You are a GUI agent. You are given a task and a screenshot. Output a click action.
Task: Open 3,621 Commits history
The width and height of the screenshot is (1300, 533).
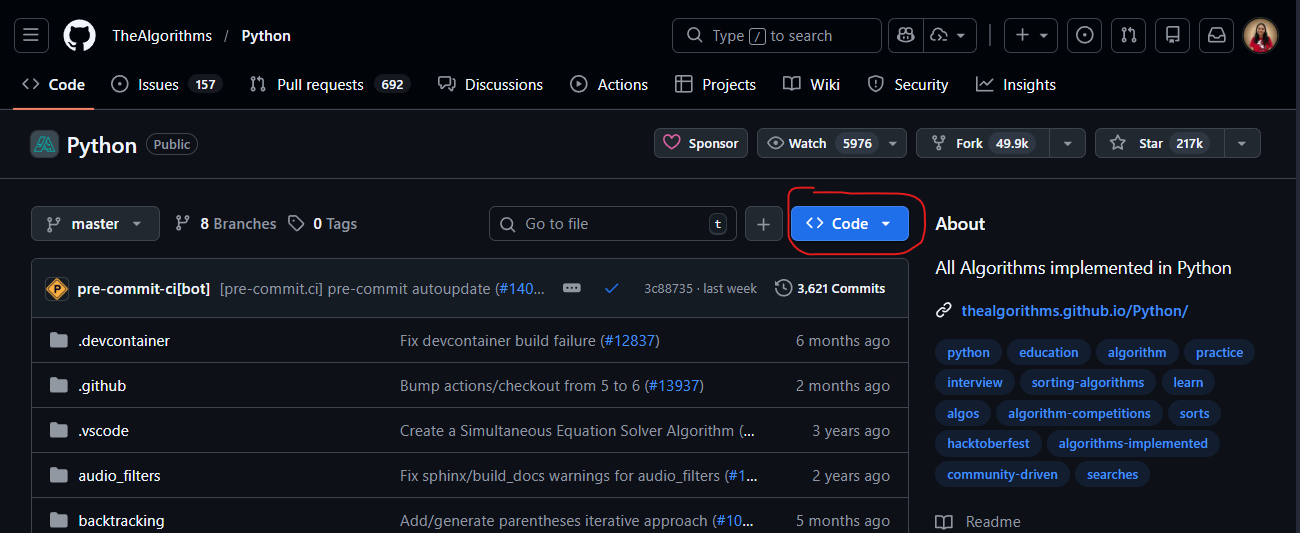pyautogui.click(x=830, y=289)
